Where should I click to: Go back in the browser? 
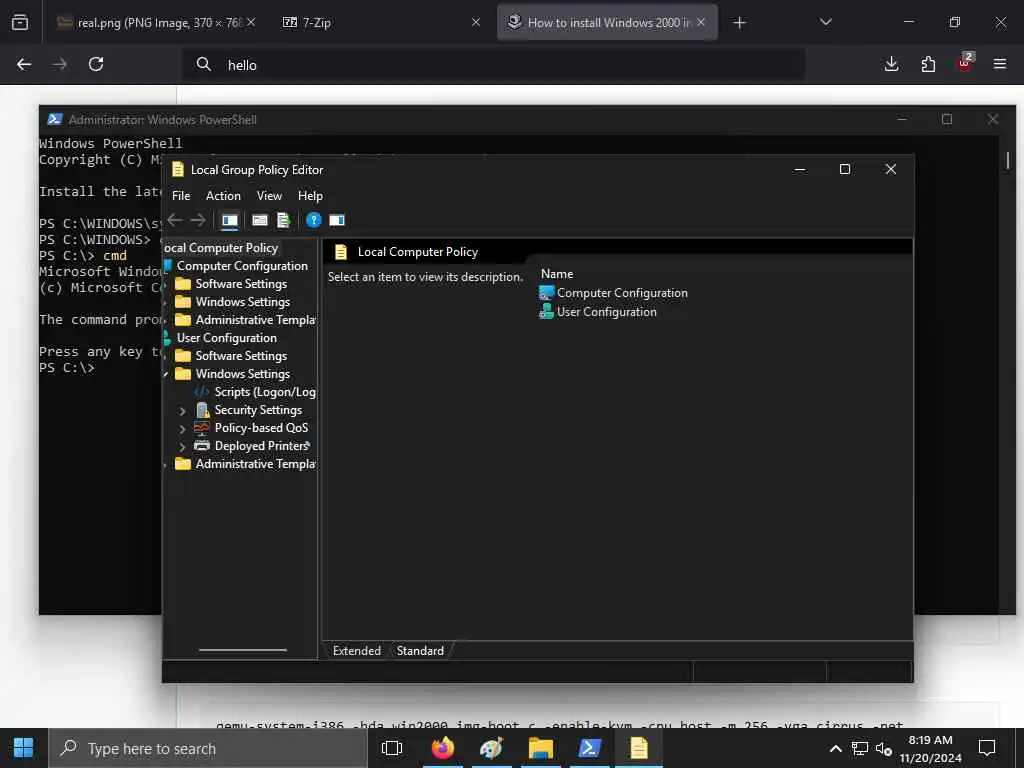(24, 64)
